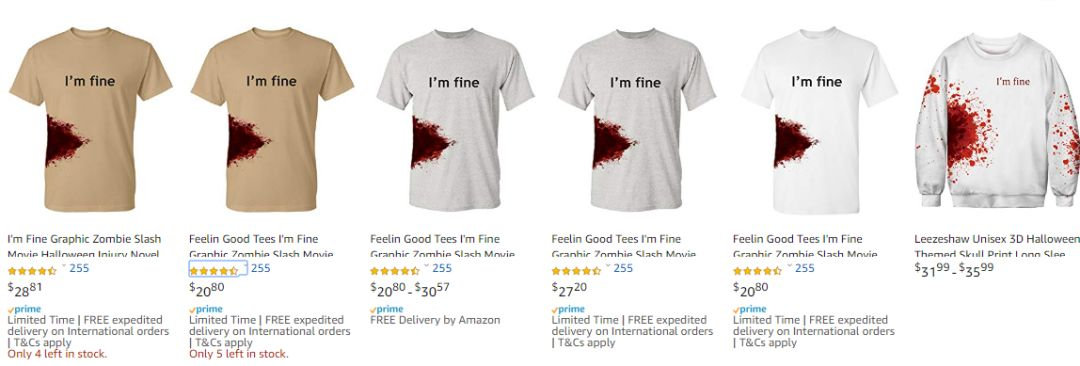Open the 255 reviews link on the white tee
The width and height of the screenshot is (1080, 366).
(804, 268)
